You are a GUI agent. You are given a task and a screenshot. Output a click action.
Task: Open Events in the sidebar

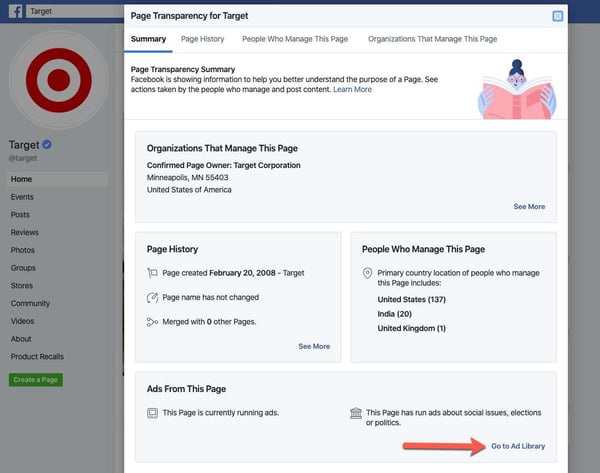[22, 197]
